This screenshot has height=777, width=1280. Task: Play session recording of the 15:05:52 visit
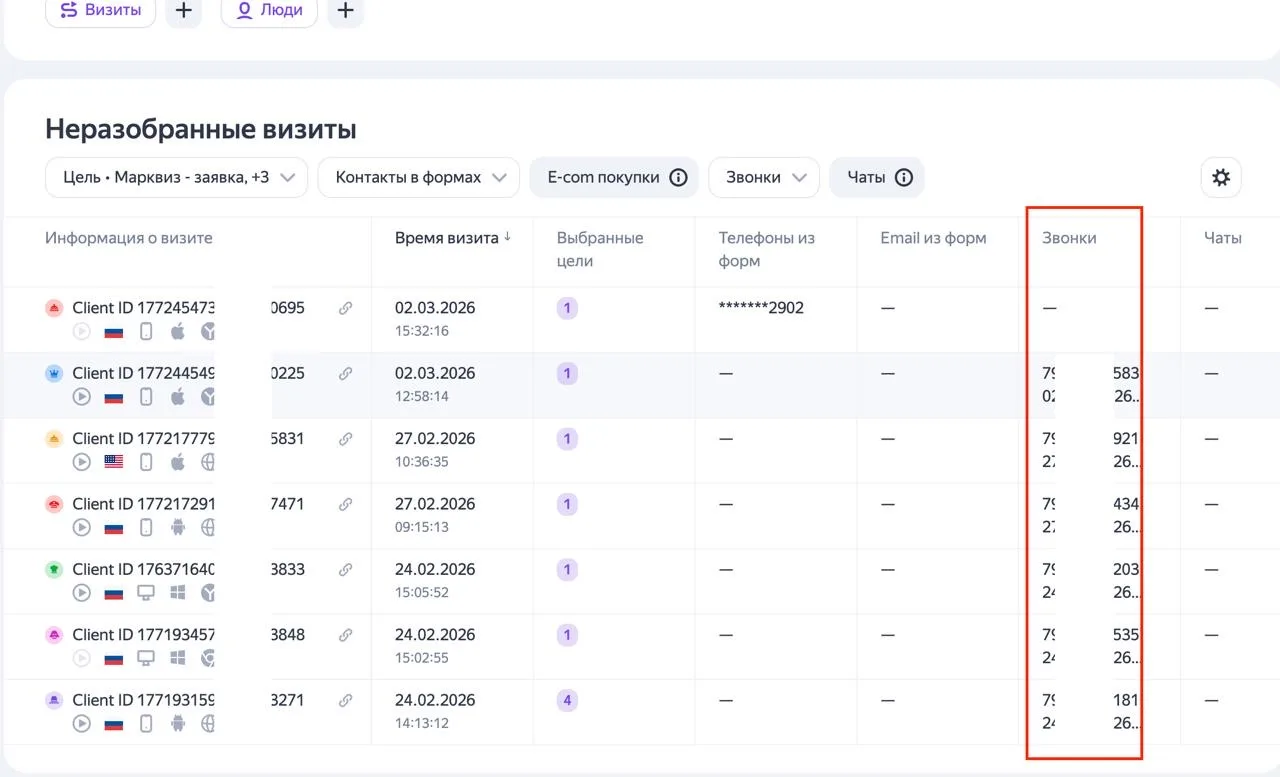click(82, 593)
